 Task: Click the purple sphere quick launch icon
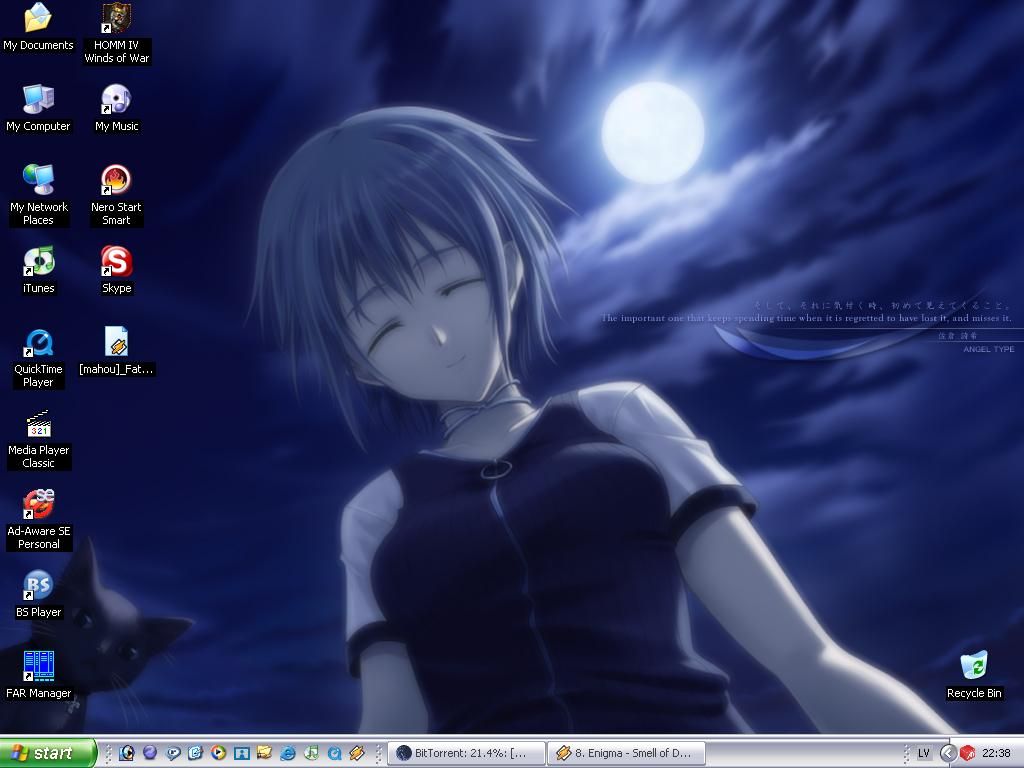(150, 753)
